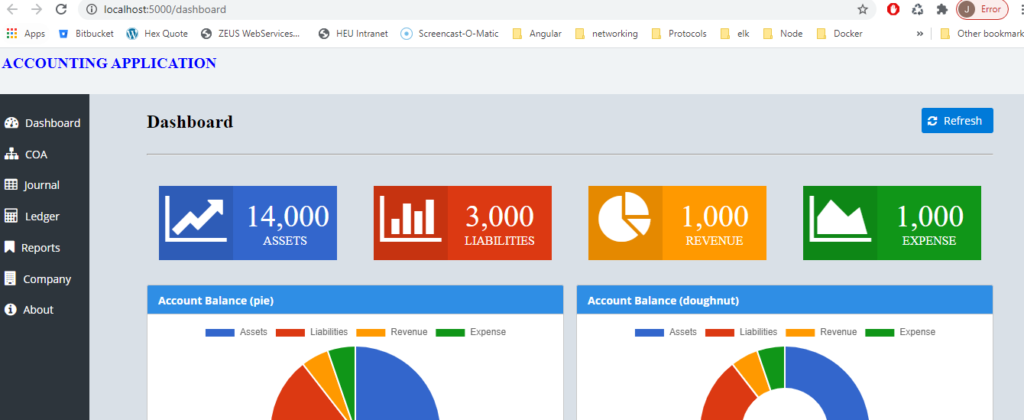The width and height of the screenshot is (1024, 420).
Task: Toggle Expense legend in doughnut chart
Action: (900, 332)
